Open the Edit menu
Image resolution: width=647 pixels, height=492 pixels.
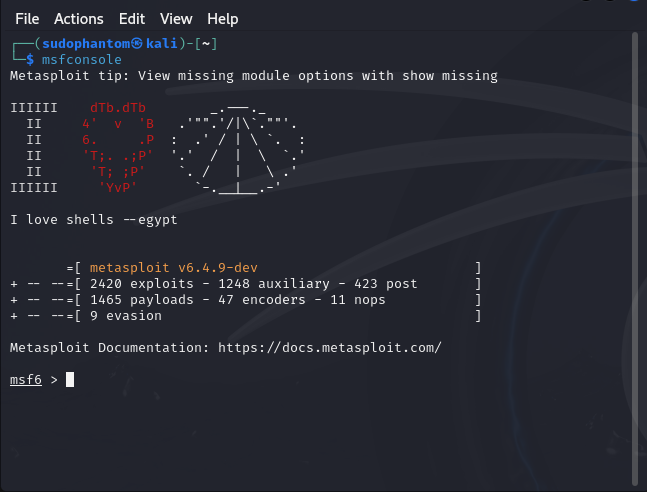click(x=132, y=19)
